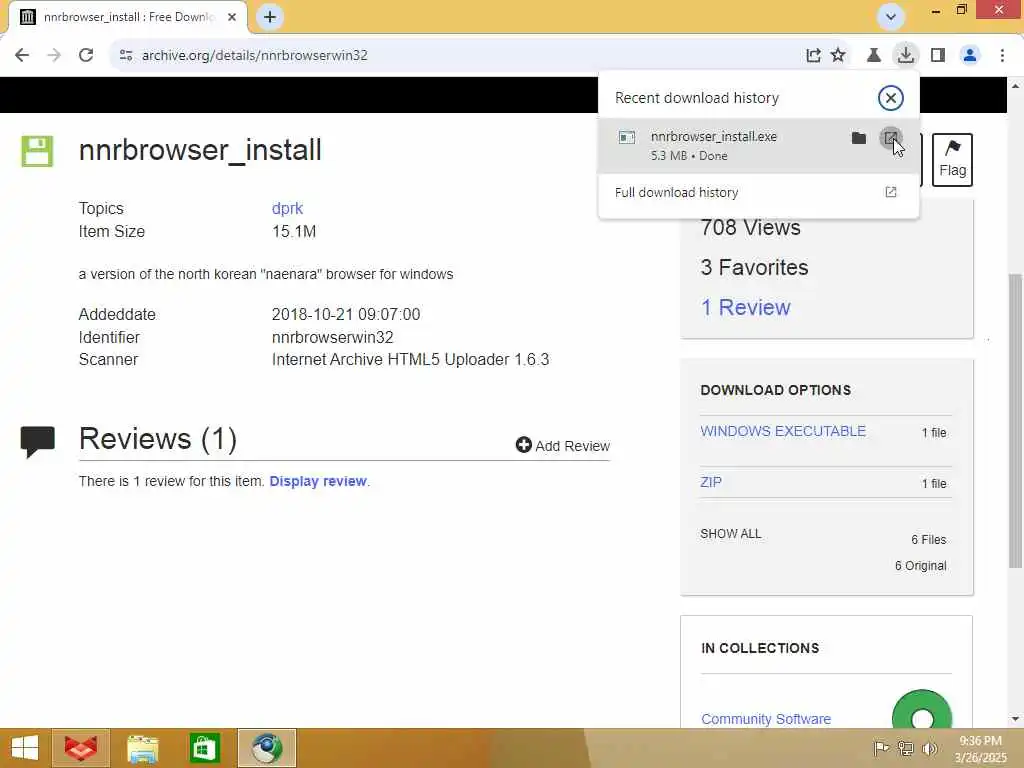Toggle the downloads toolbar button
1024x768 pixels.
[x=906, y=56]
